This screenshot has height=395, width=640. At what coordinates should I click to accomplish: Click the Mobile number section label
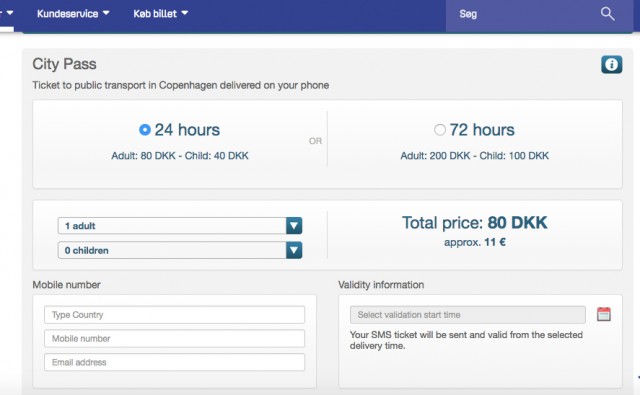tap(67, 285)
